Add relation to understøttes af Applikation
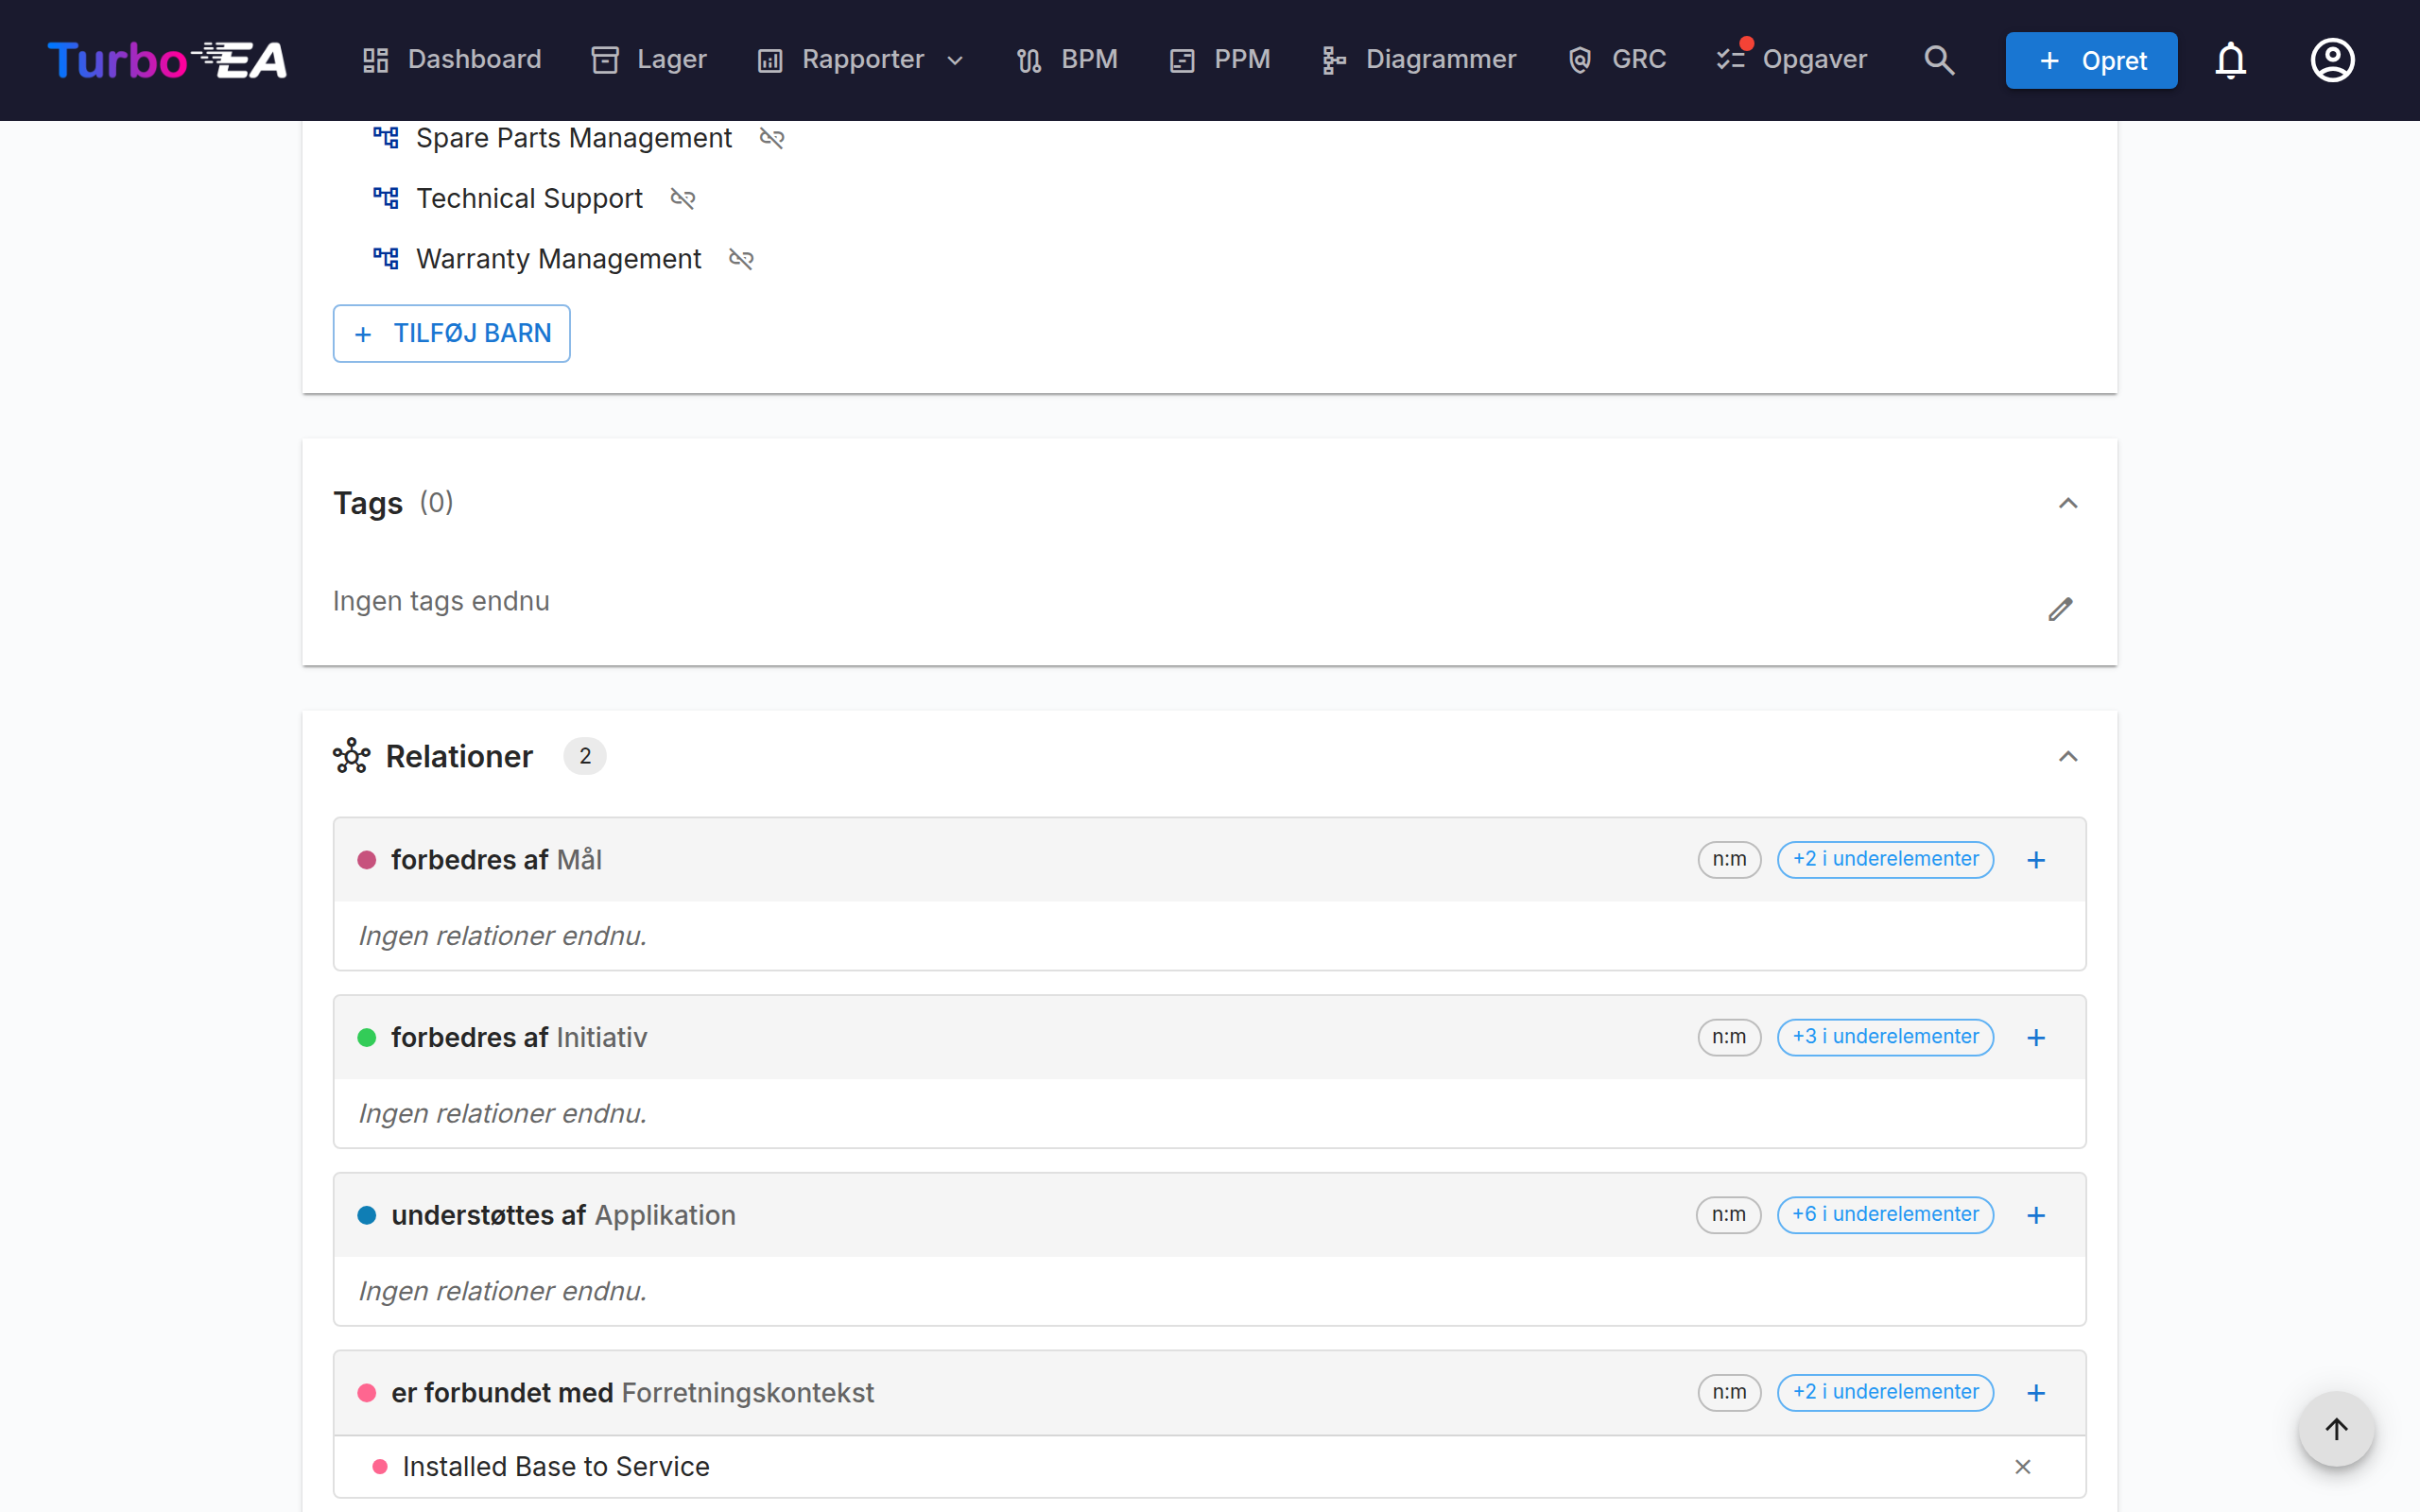Image resolution: width=2420 pixels, height=1512 pixels. pos(2036,1216)
